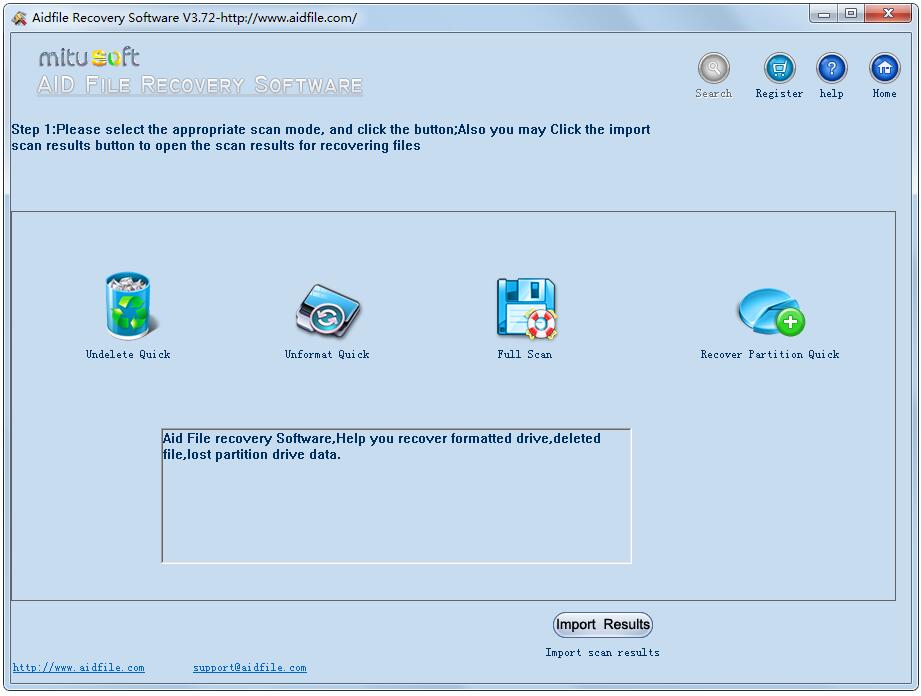
Task: Click the Aidfile app icon in title bar
Action: click(19, 18)
